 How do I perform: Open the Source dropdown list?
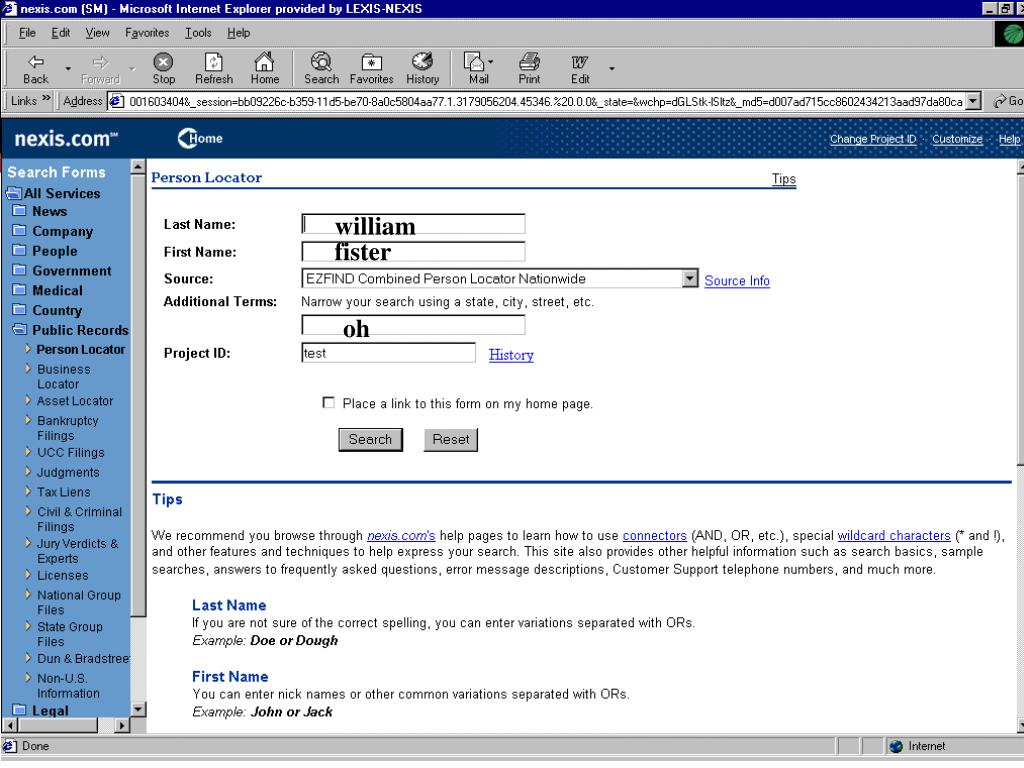tap(690, 278)
